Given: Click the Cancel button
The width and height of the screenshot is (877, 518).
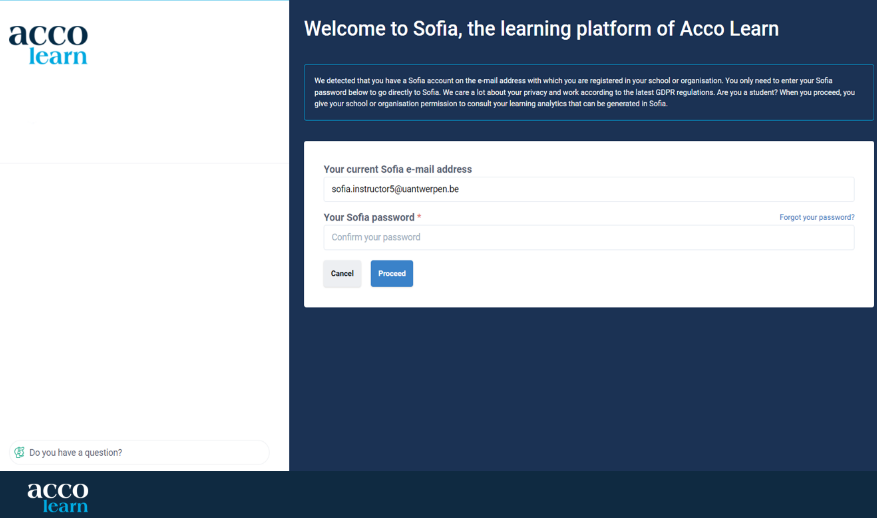Looking at the screenshot, I should coord(342,274).
